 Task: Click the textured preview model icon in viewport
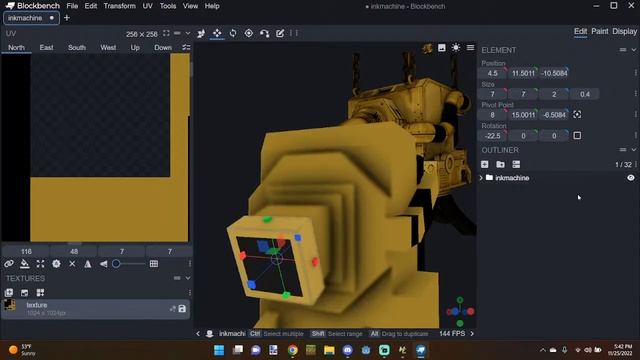(427, 48)
